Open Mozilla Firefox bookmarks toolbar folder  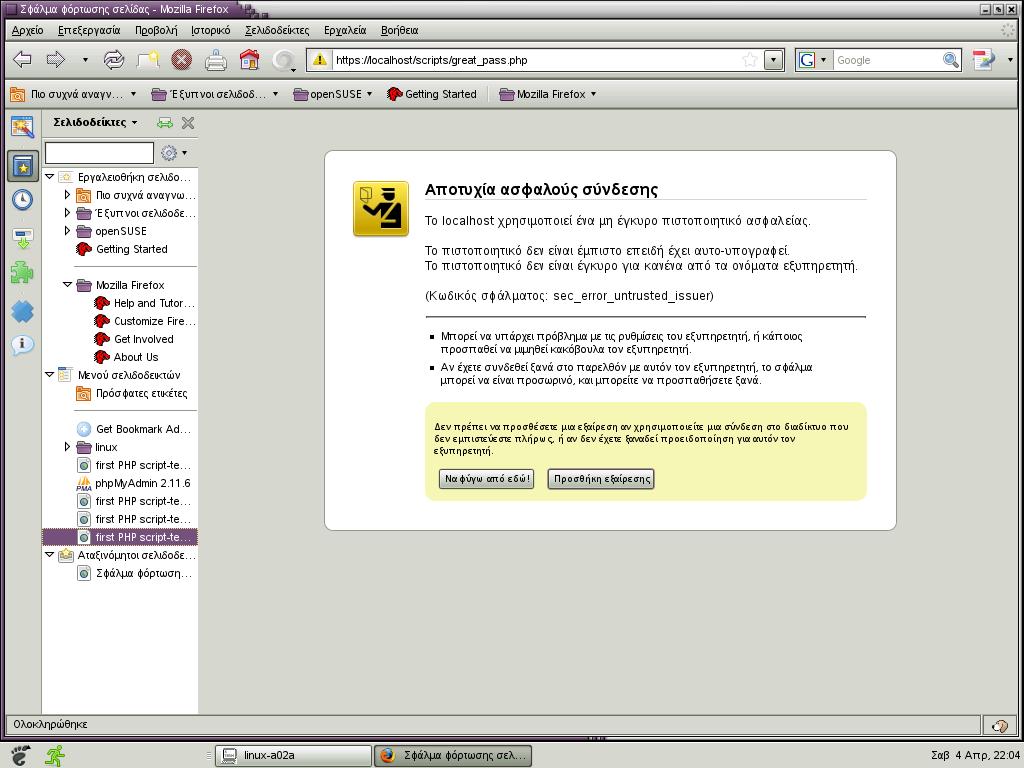coord(548,94)
